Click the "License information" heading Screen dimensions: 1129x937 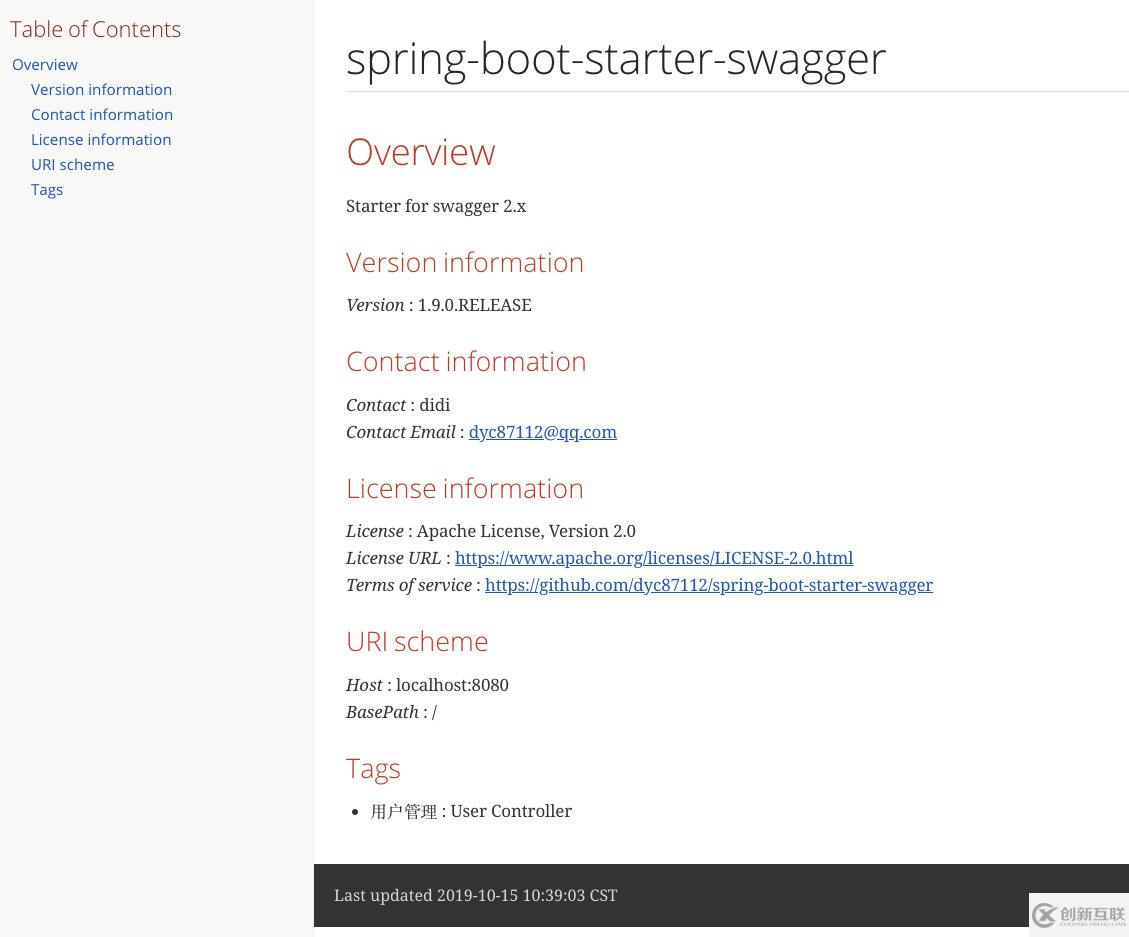465,488
